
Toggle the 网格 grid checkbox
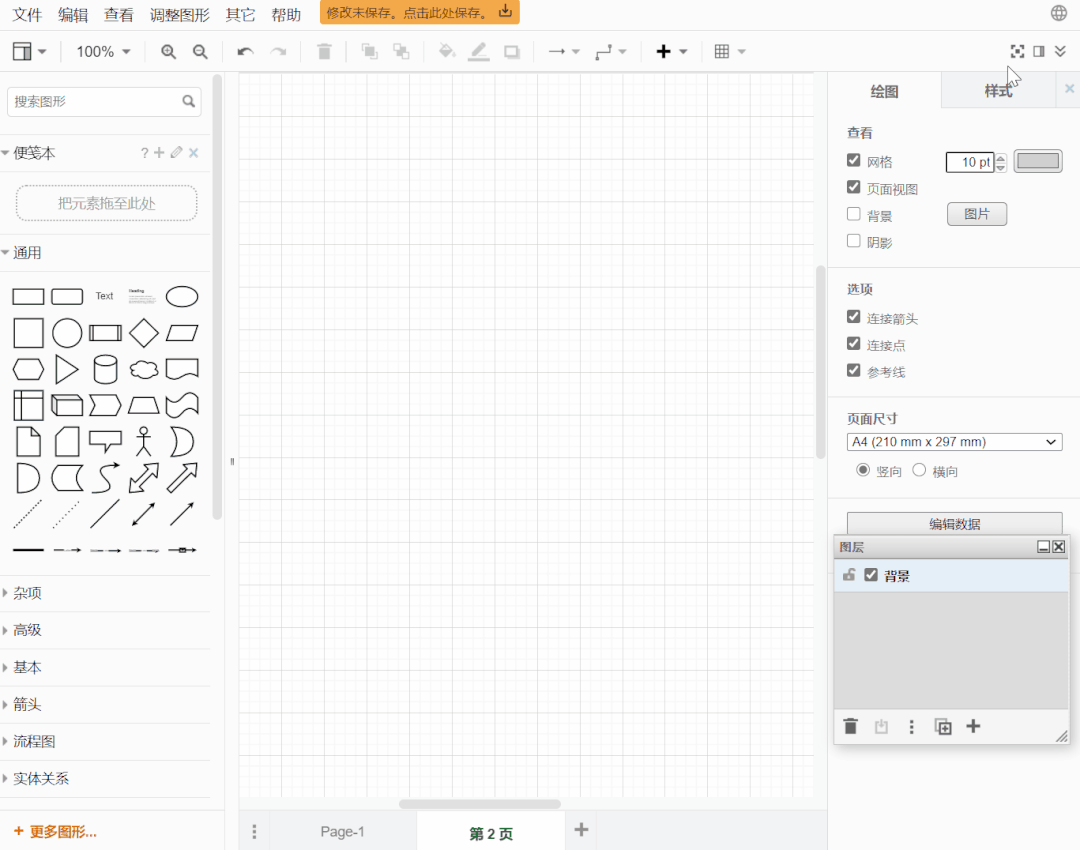853,160
